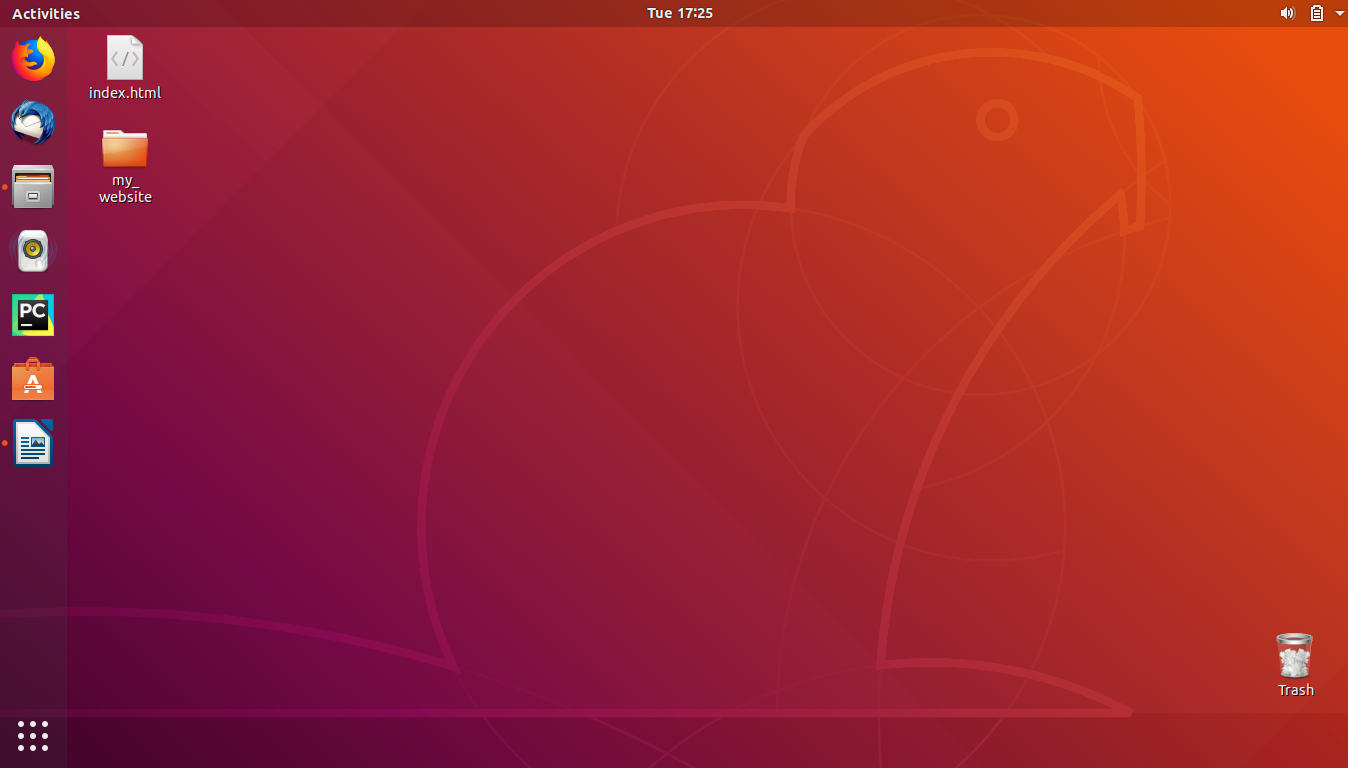Viewport: 1348px width, 768px height.
Task: Open the system menu dropdown arrow
Action: click(x=1339, y=13)
